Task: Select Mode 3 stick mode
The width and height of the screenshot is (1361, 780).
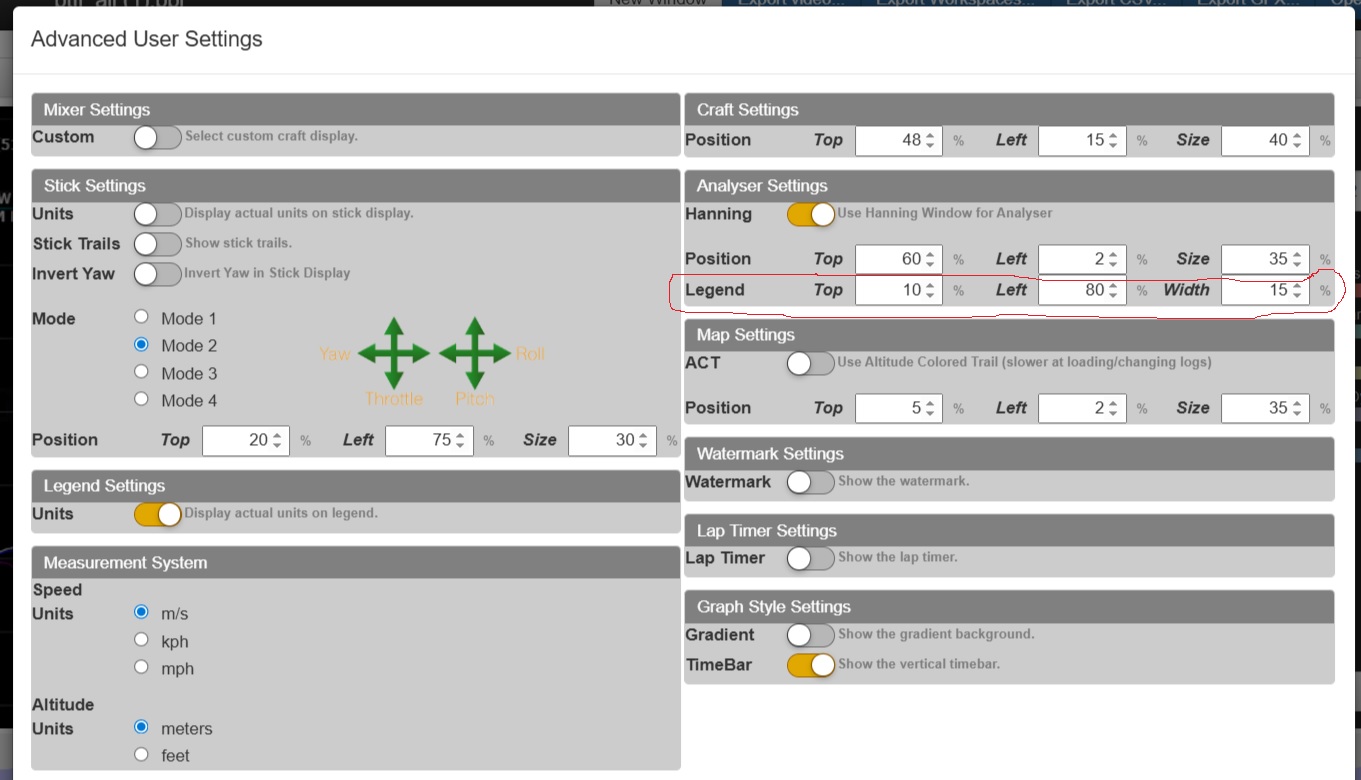Action: click(141, 373)
